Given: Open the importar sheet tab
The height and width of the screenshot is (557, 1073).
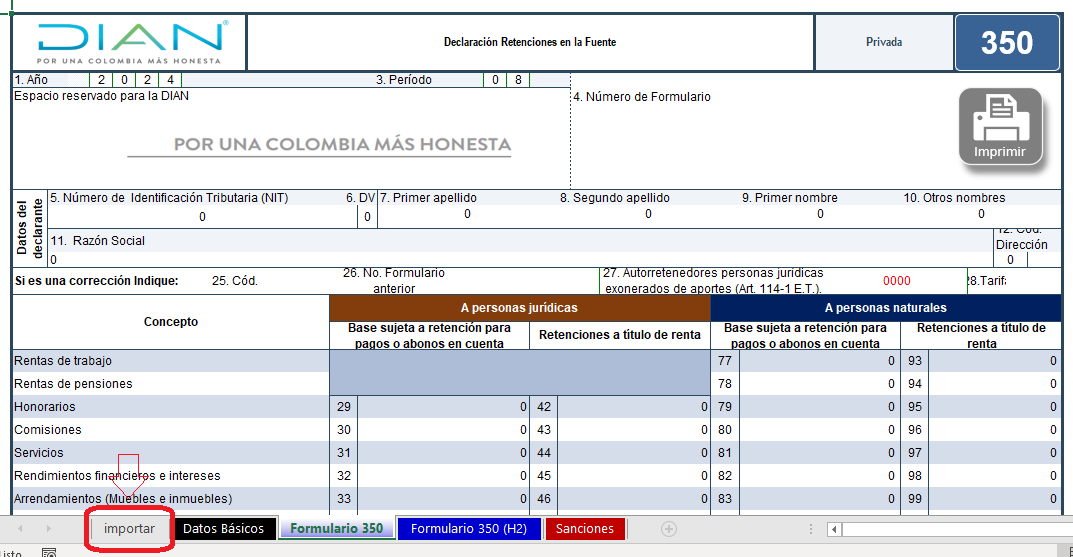Looking at the screenshot, I should tap(130, 528).
